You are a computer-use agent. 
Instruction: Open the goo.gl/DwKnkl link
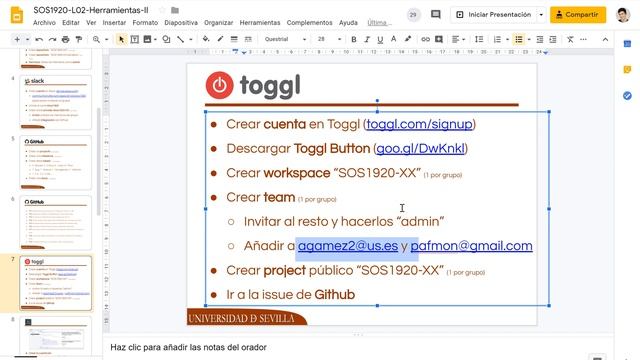click(x=420, y=148)
